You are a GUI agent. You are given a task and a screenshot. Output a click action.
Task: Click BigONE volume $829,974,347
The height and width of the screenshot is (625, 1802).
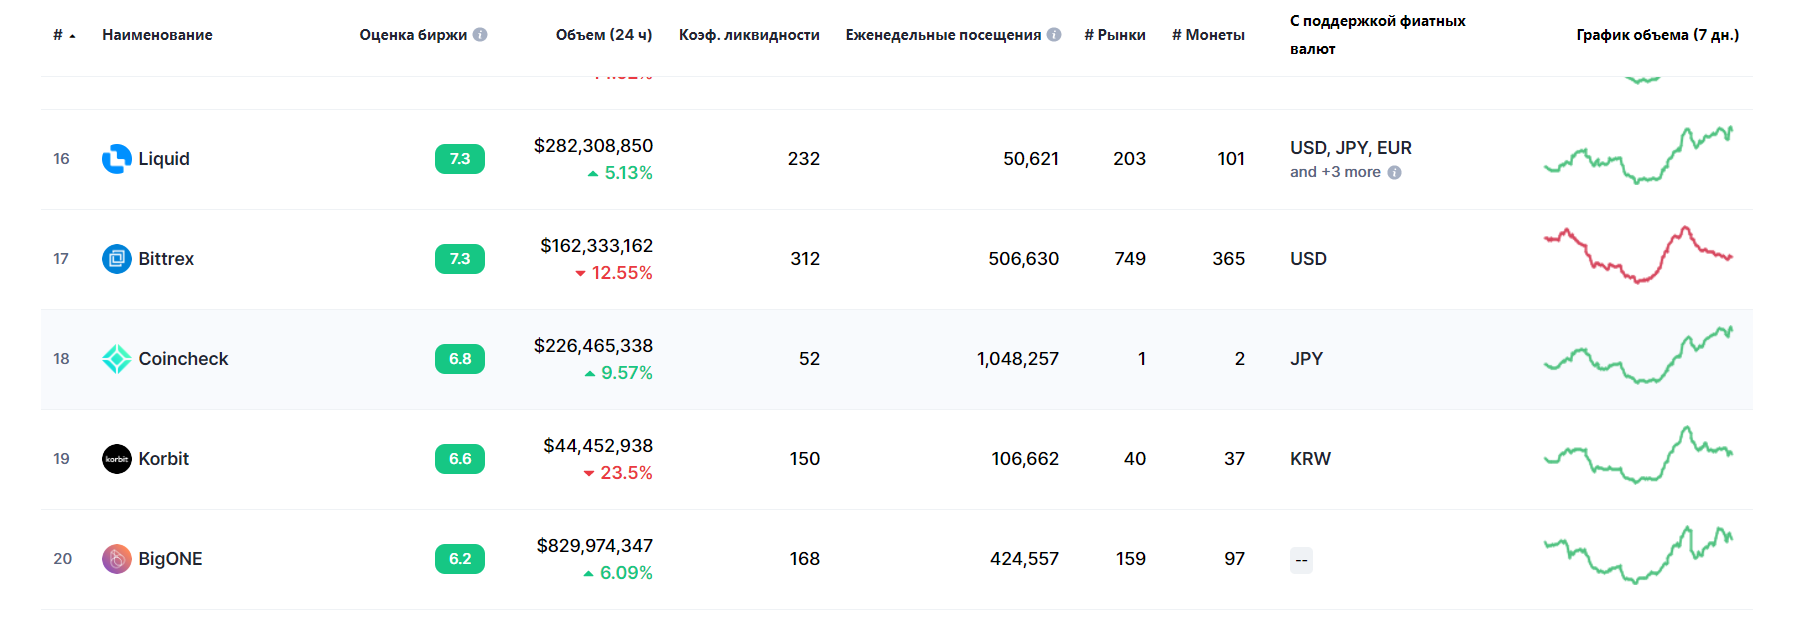pyautogui.click(x=595, y=546)
